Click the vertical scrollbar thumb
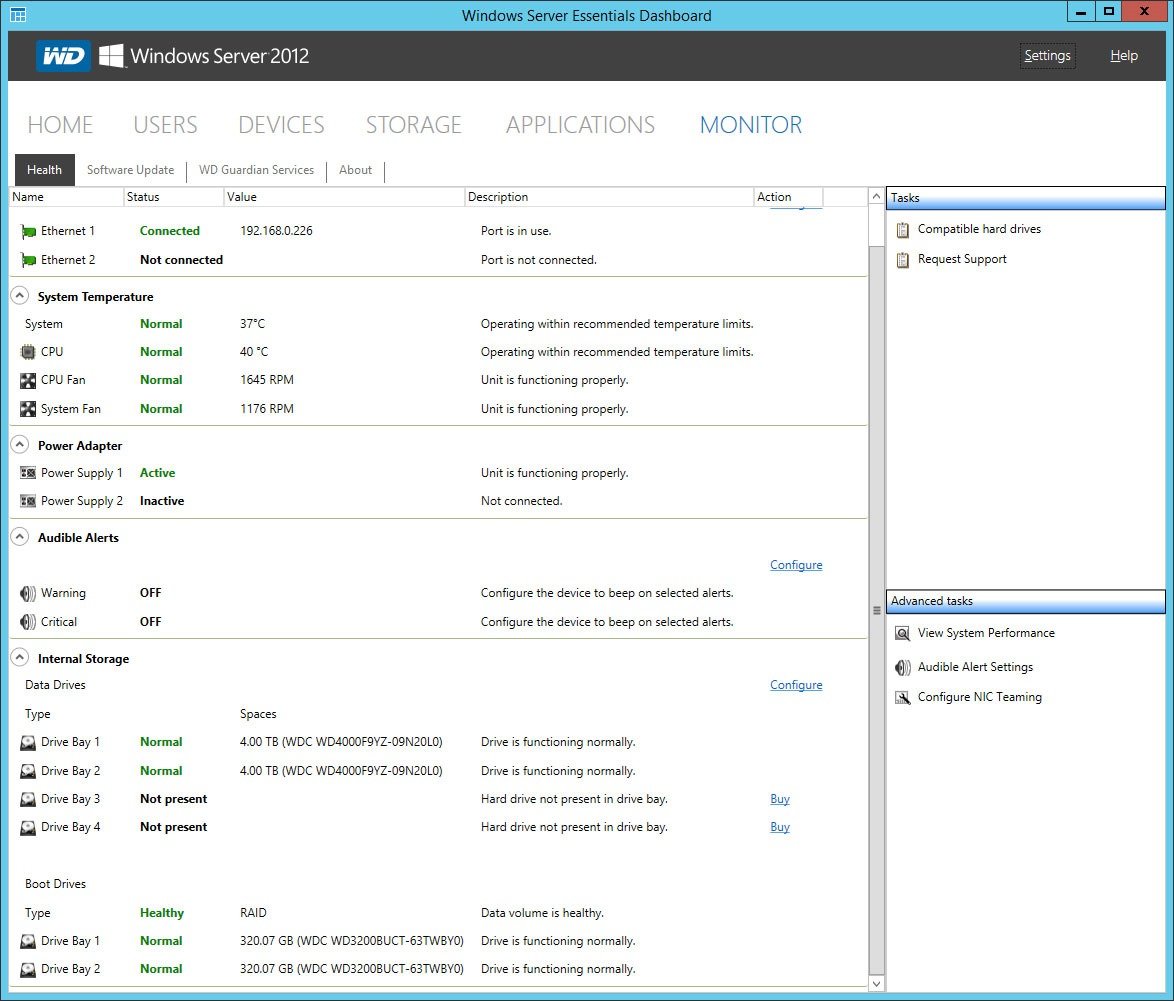Screen dimensions: 1174x1001 [x=876, y=609]
